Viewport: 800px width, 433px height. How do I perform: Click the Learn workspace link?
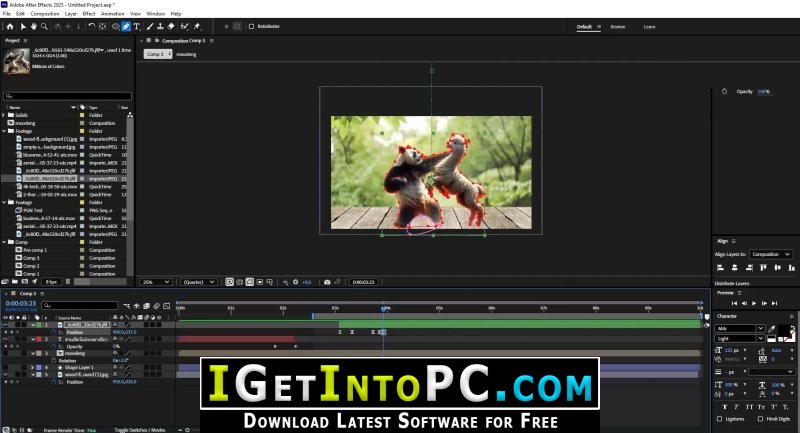[x=649, y=26]
